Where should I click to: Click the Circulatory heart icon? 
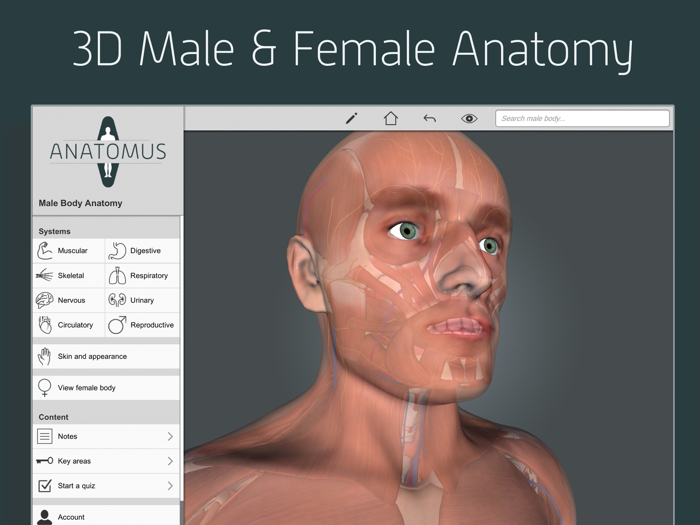[x=45, y=325]
